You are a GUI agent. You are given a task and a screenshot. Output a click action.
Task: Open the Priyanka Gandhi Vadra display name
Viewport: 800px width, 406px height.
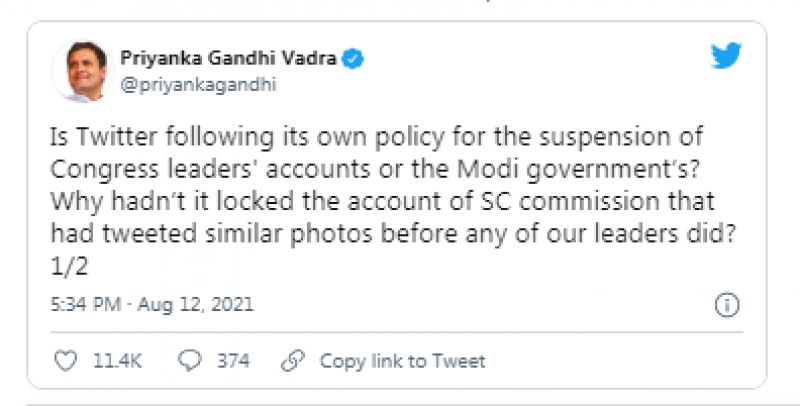(x=228, y=59)
